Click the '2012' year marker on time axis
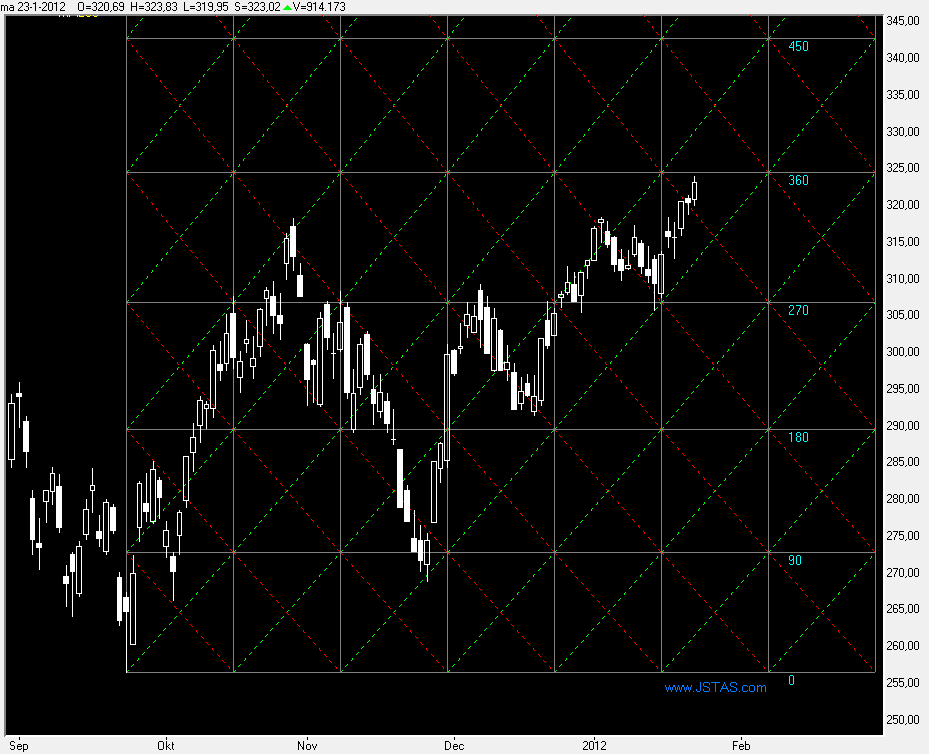 pyautogui.click(x=595, y=745)
